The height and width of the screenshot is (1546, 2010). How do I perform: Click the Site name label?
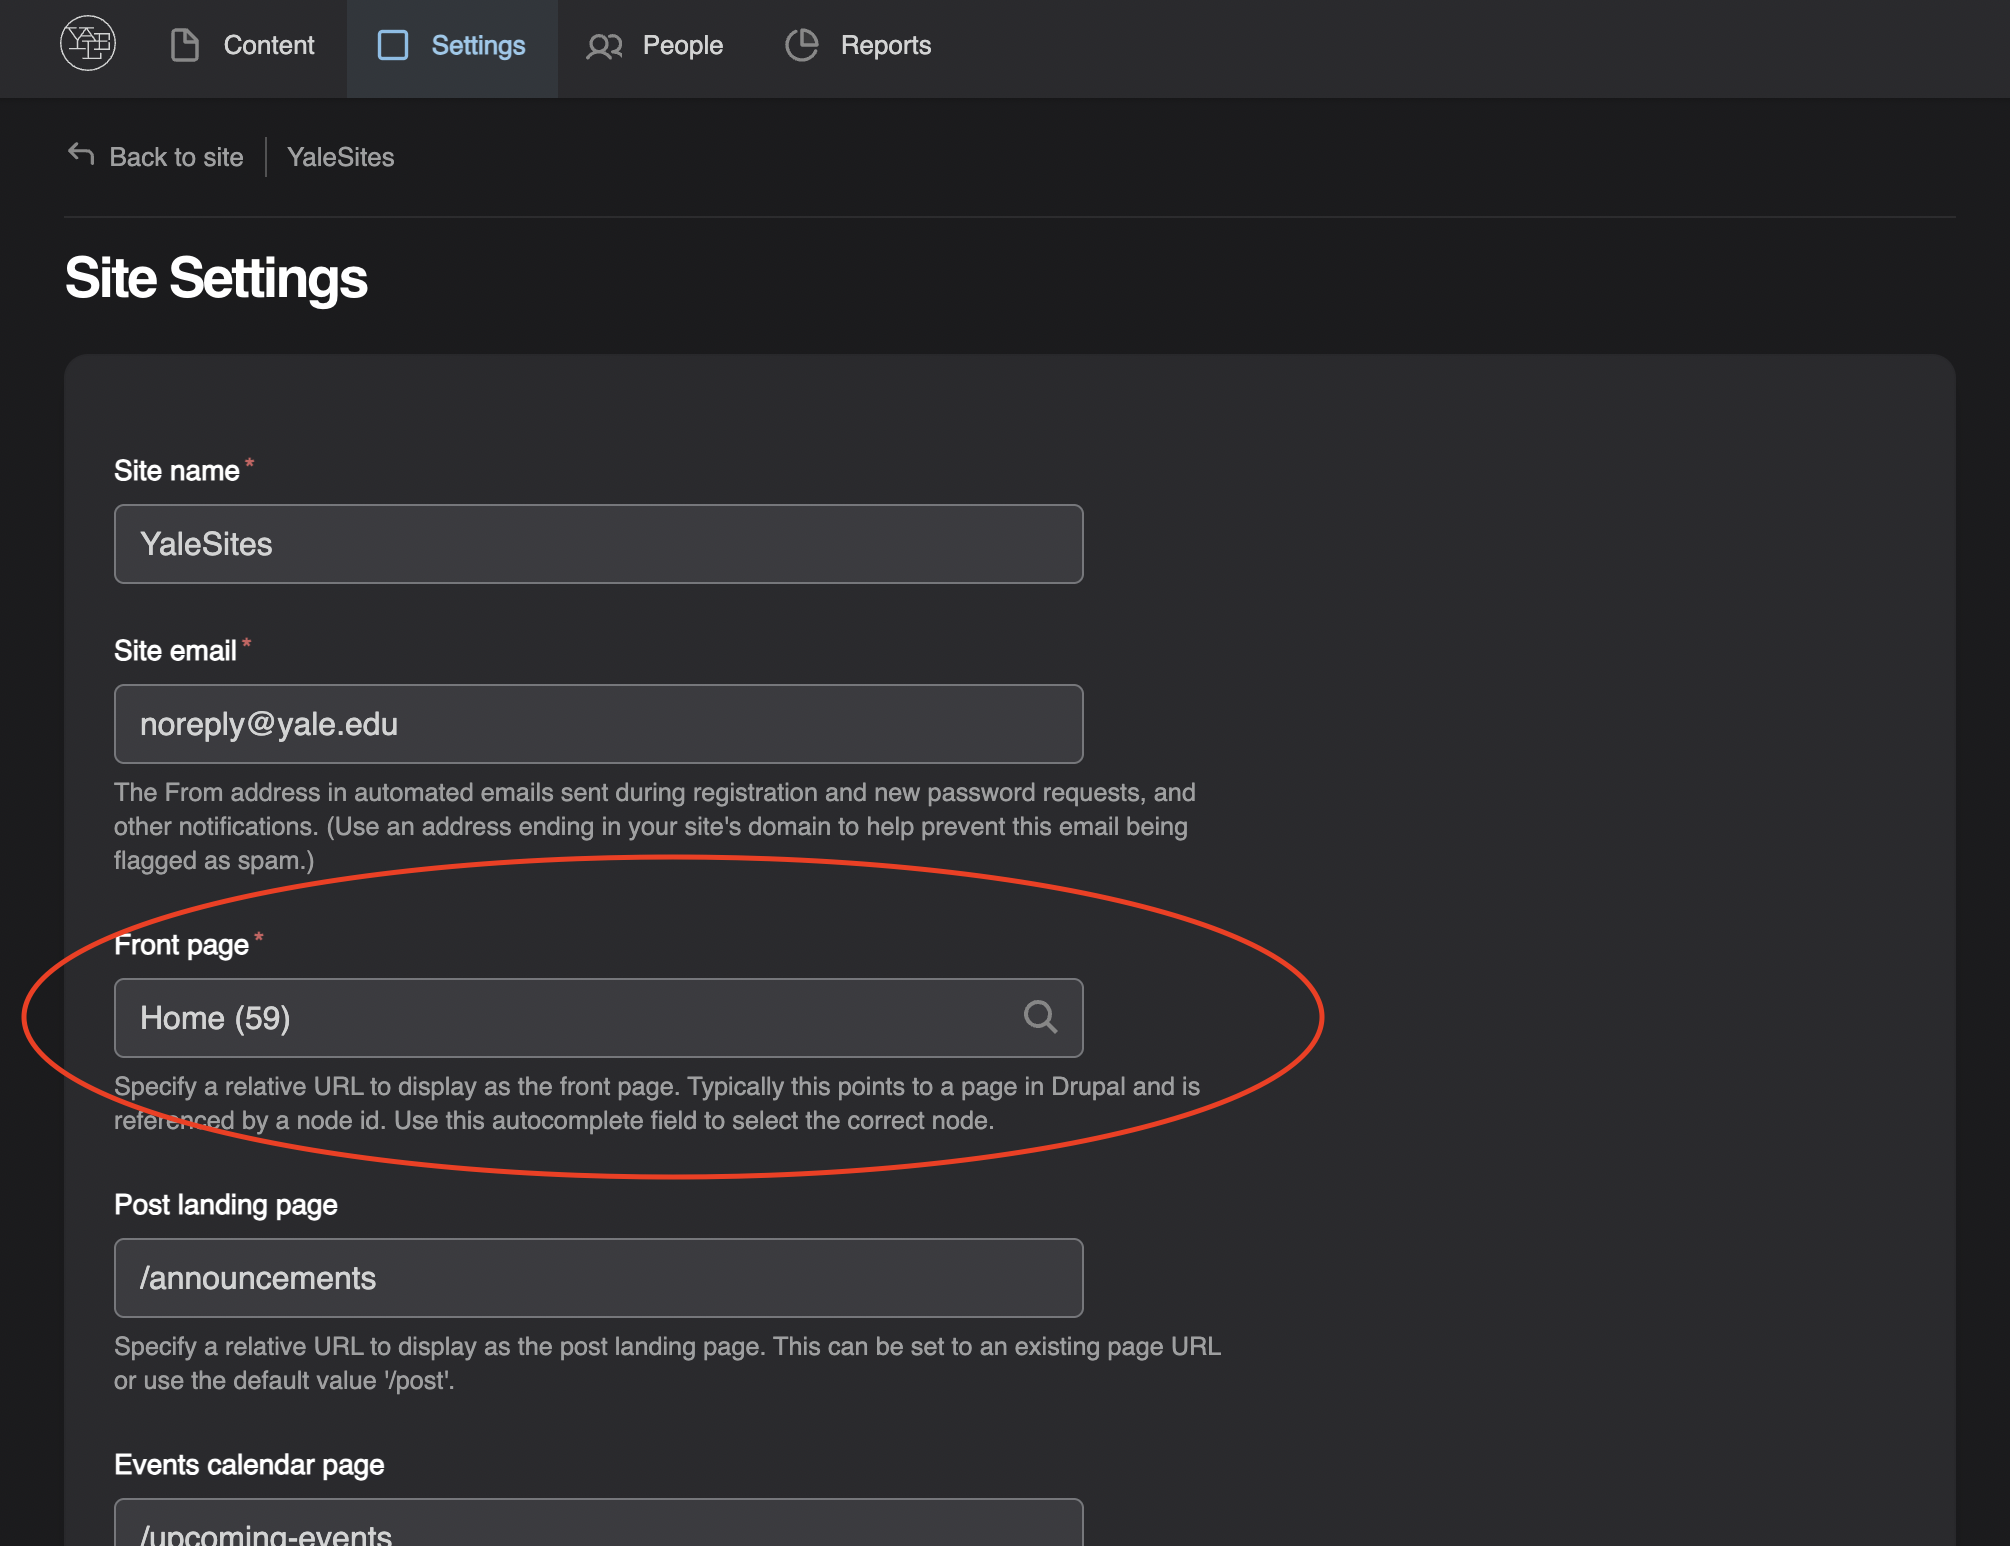[x=177, y=471]
